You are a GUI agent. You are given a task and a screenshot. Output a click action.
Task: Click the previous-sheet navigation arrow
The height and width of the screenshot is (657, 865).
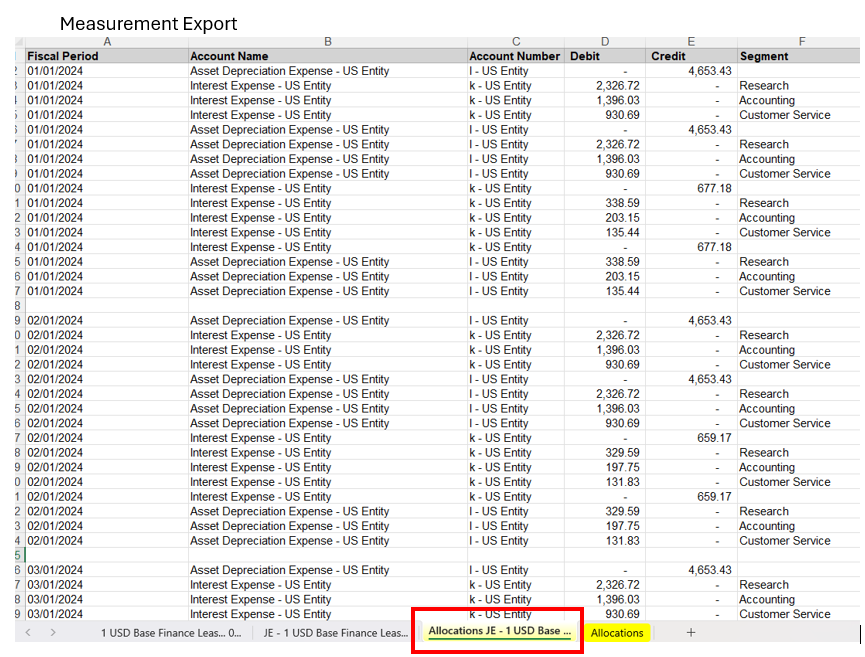27,633
